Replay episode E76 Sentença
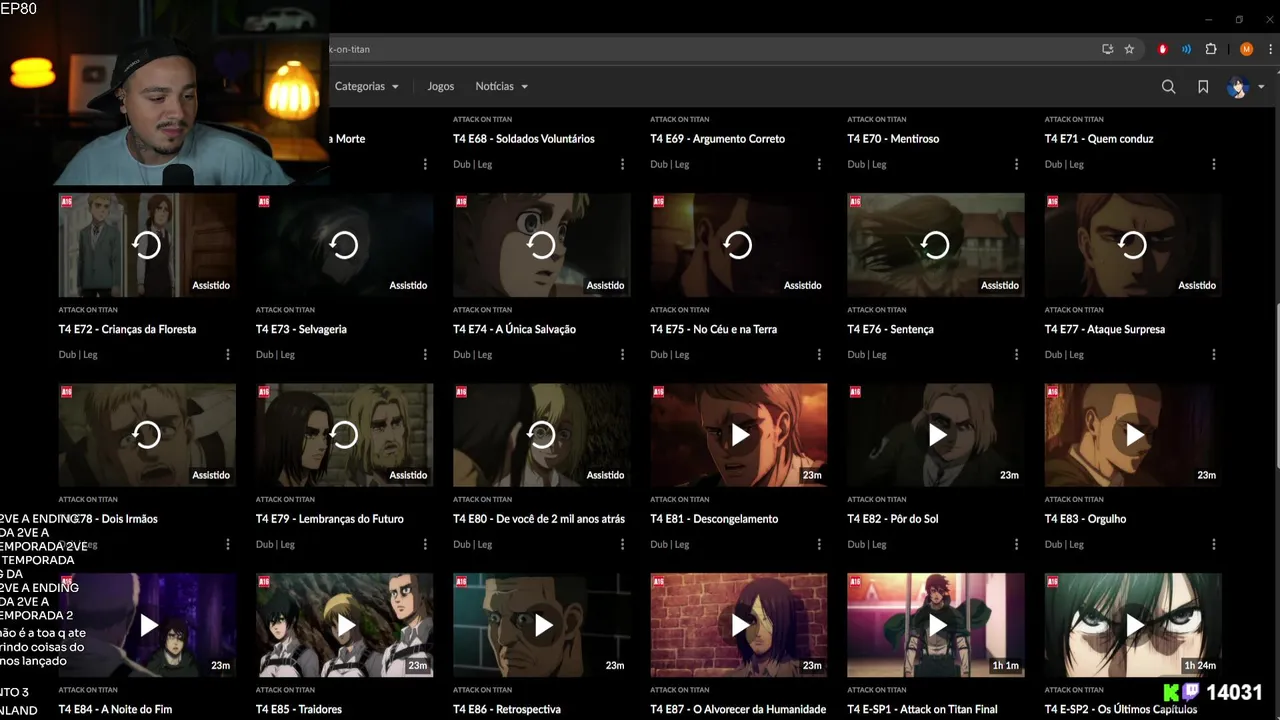The height and width of the screenshot is (720, 1280). (935, 245)
